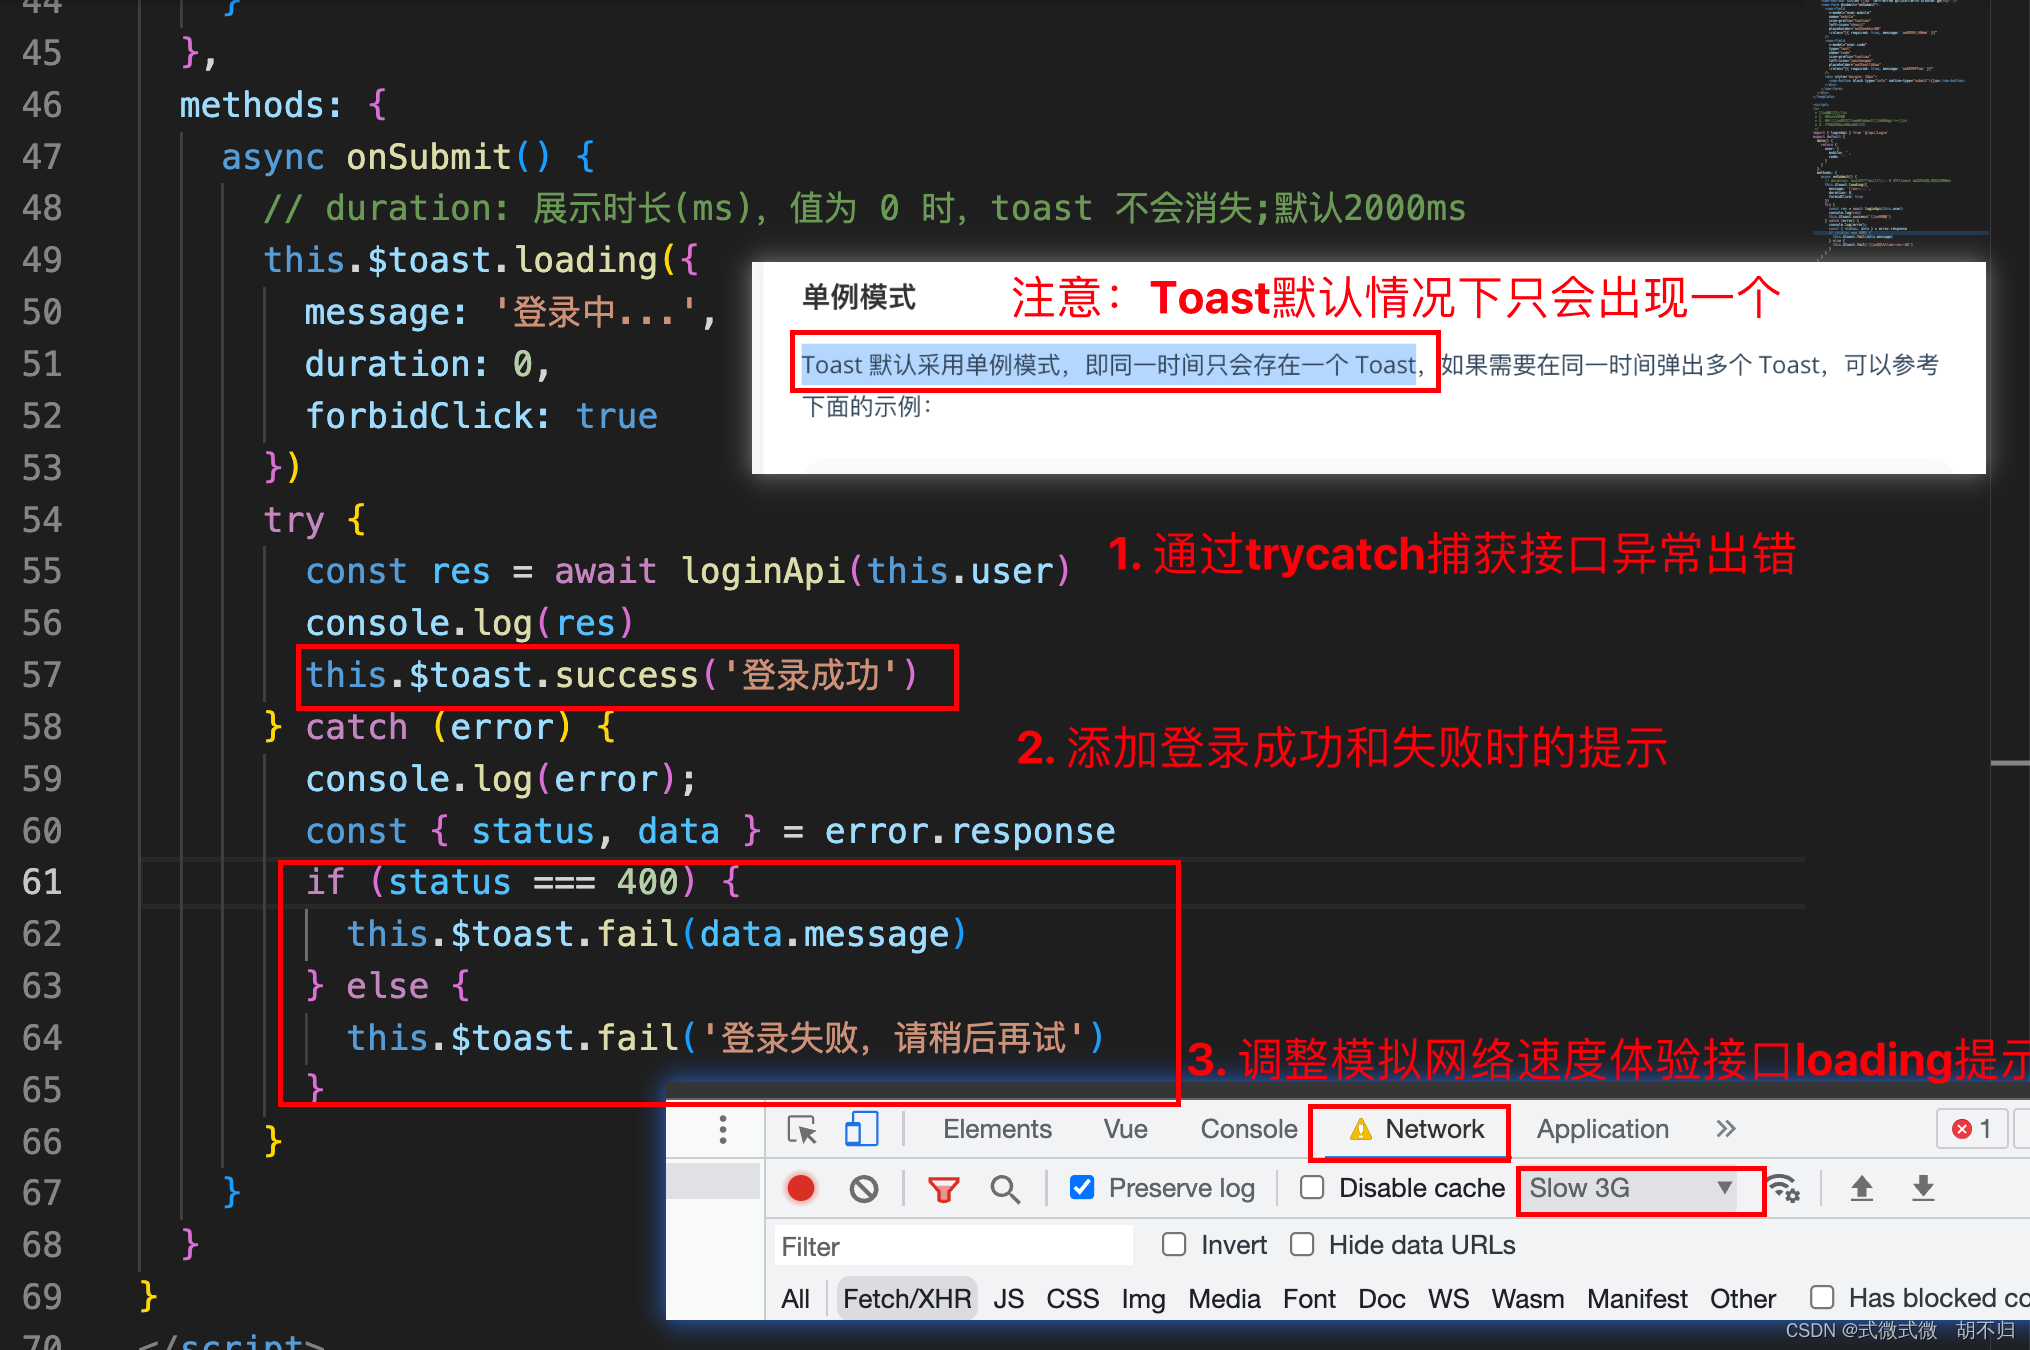Click the clear network log icon

(864, 1188)
